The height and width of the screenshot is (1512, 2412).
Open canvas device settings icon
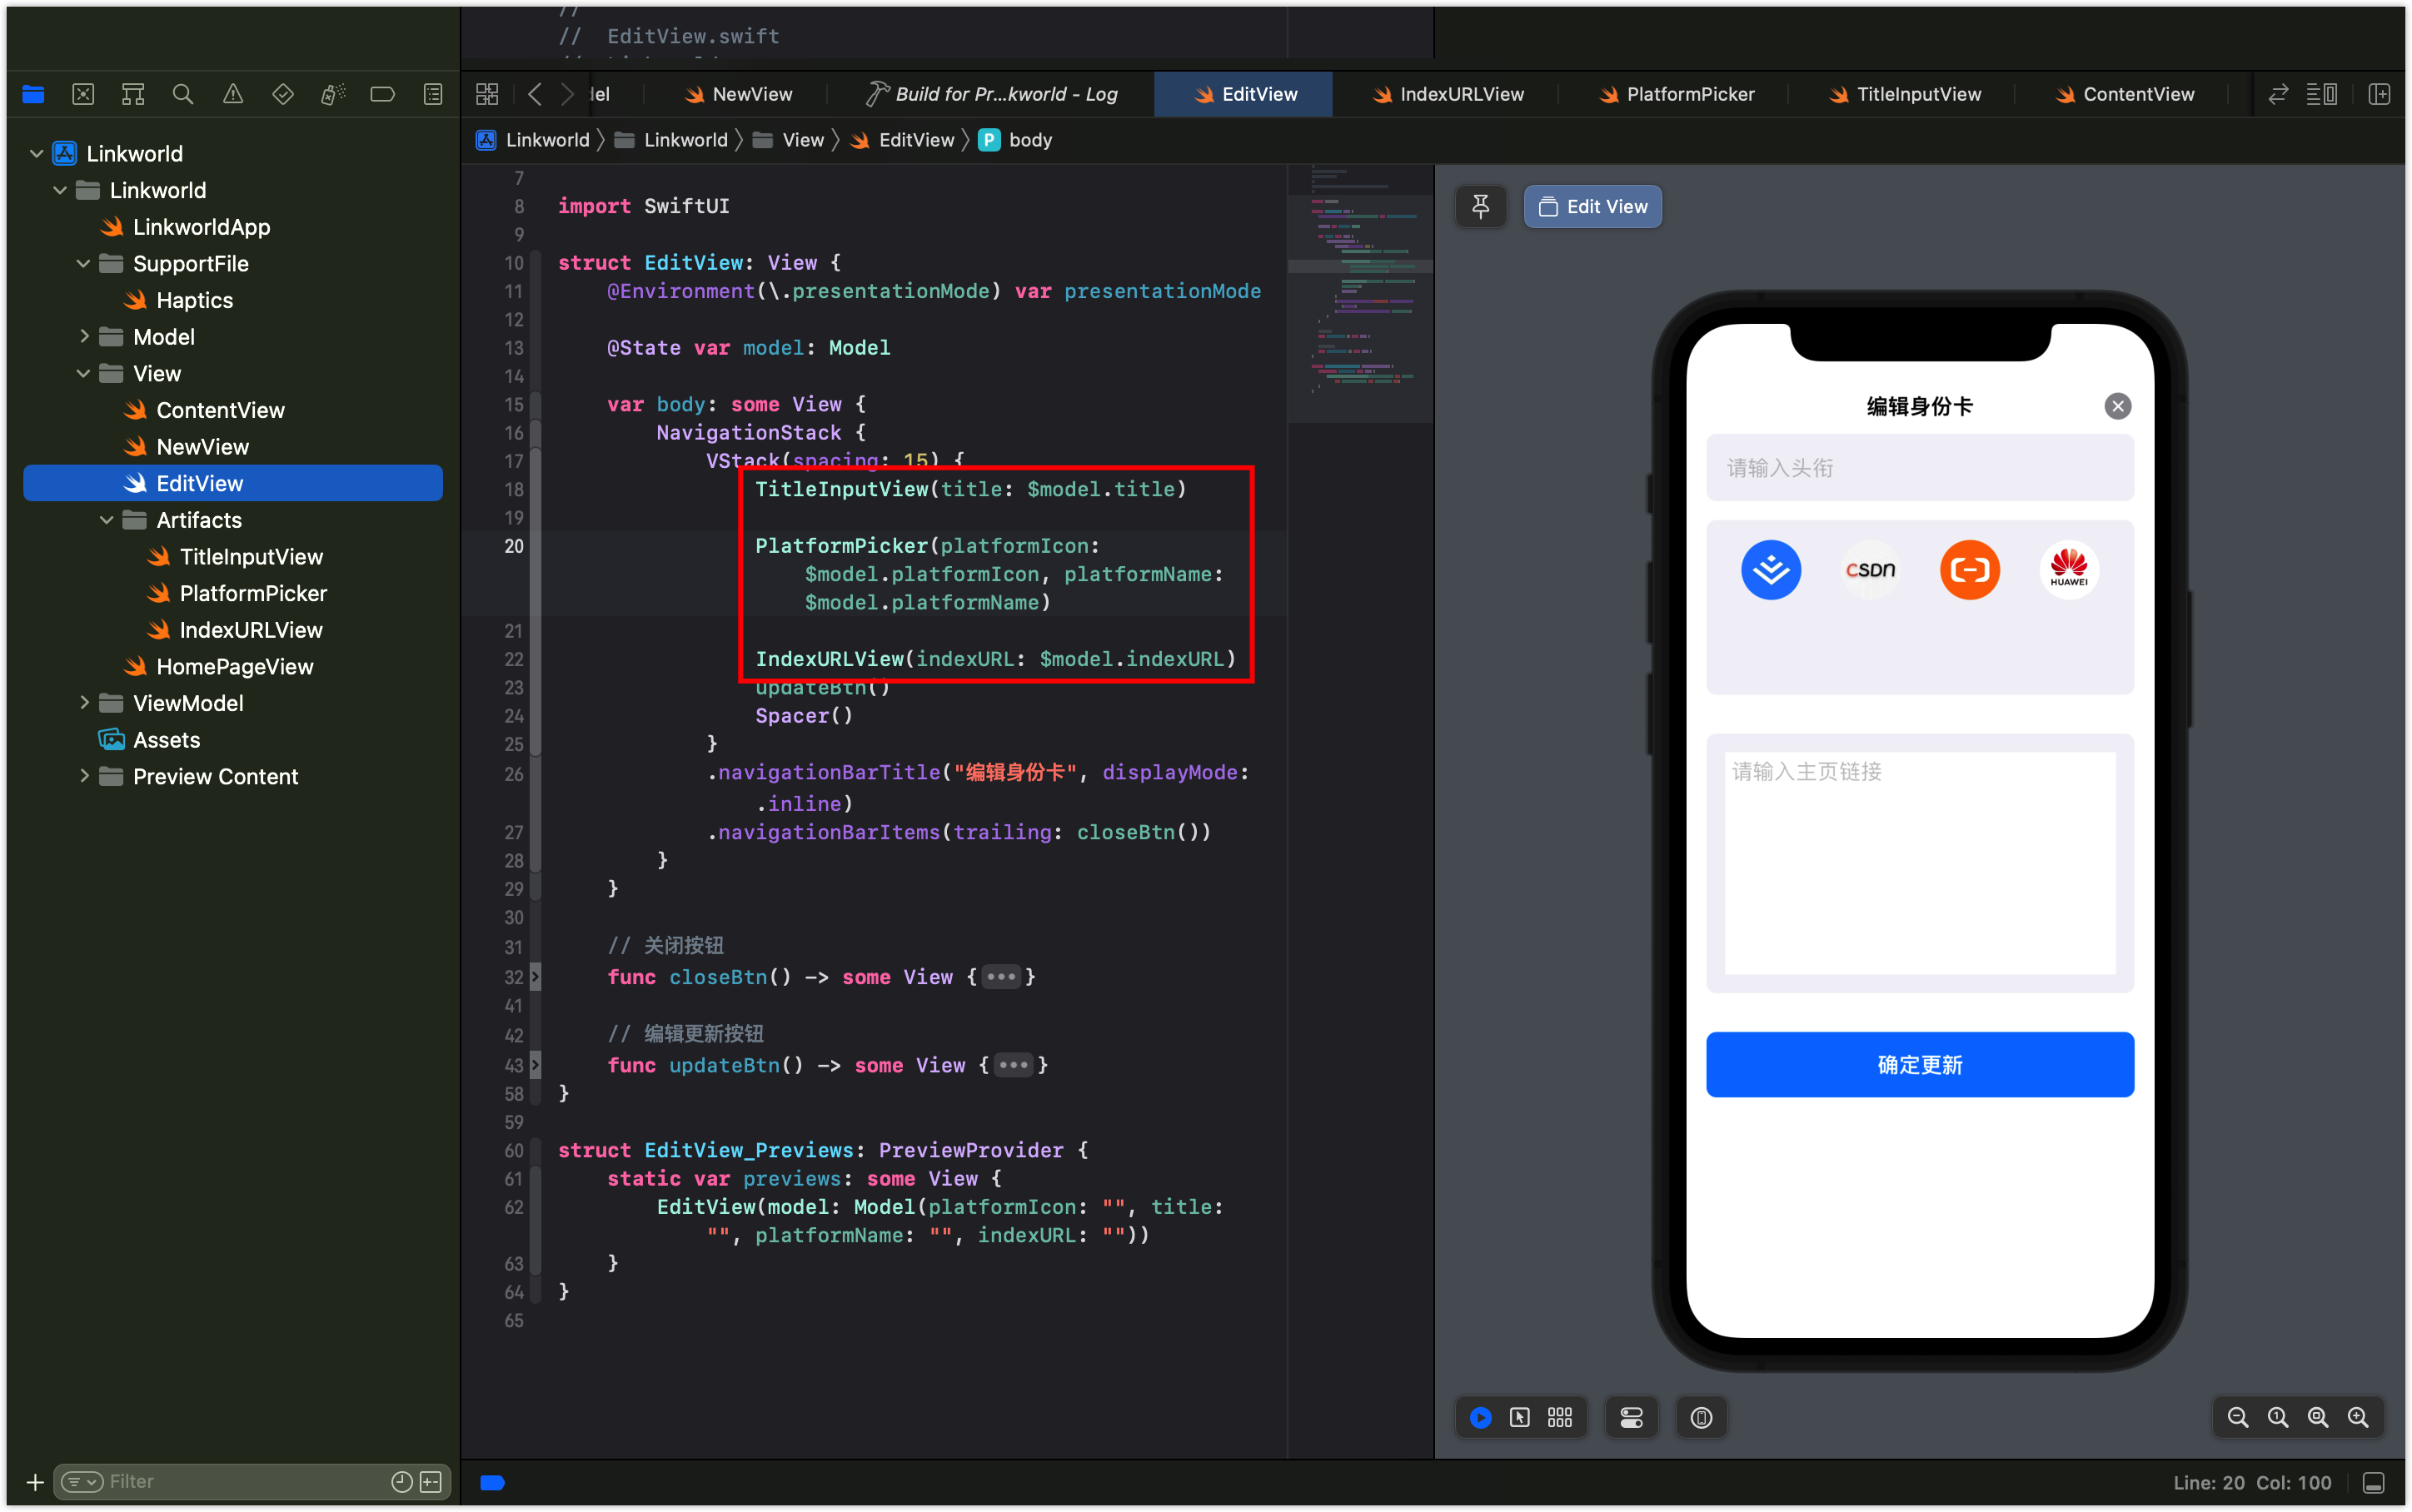[1631, 1417]
